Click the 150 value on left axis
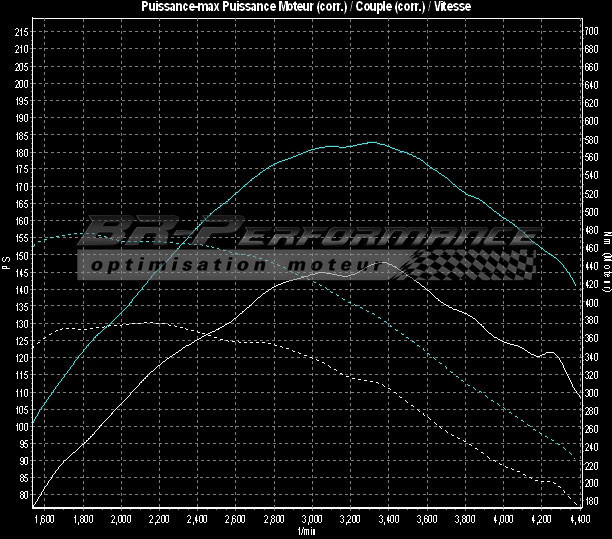 [x=22, y=255]
